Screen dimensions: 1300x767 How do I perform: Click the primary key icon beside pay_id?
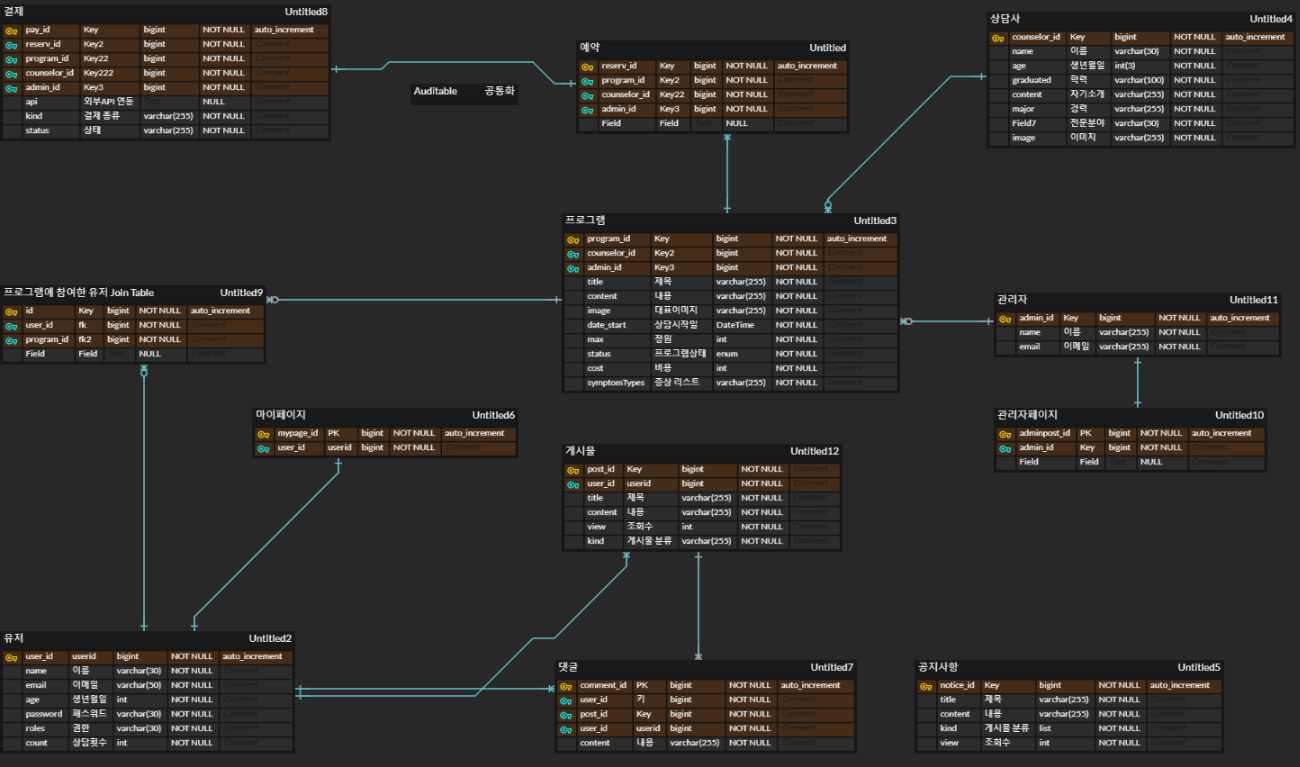coord(11,30)
